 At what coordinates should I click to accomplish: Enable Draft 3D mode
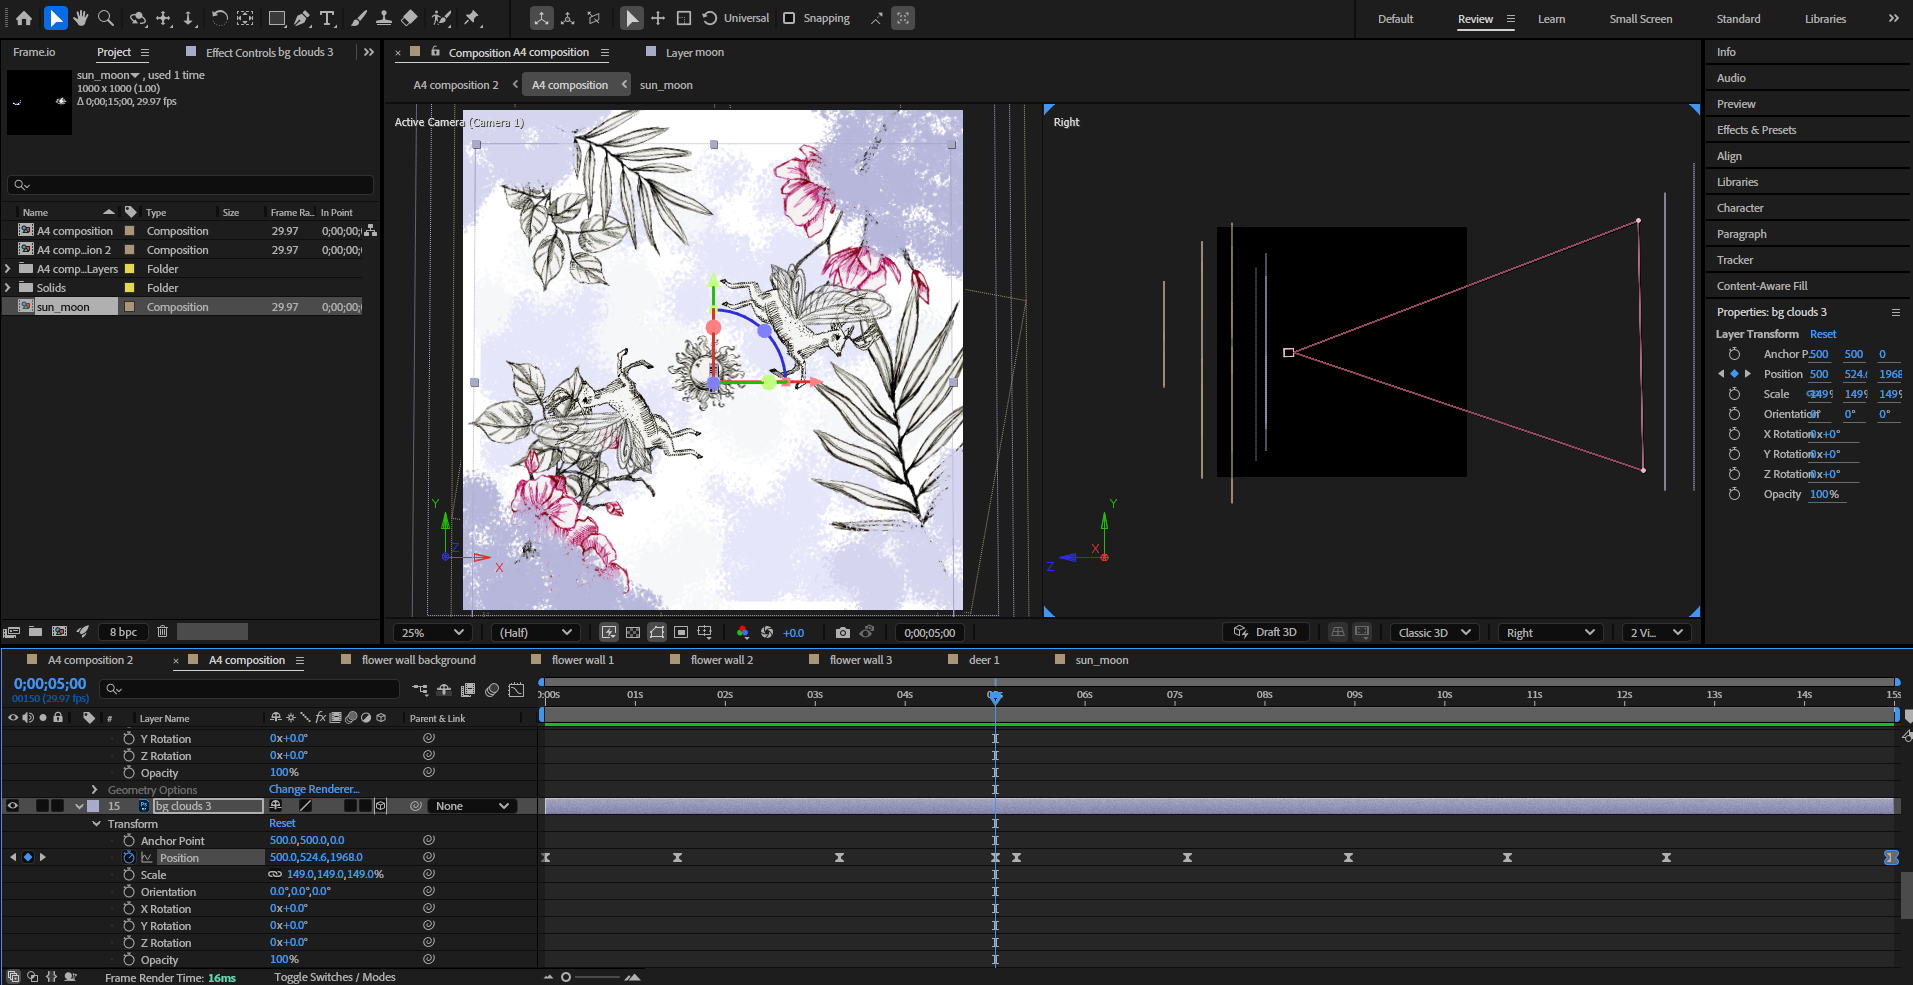tap(1265, 632)
